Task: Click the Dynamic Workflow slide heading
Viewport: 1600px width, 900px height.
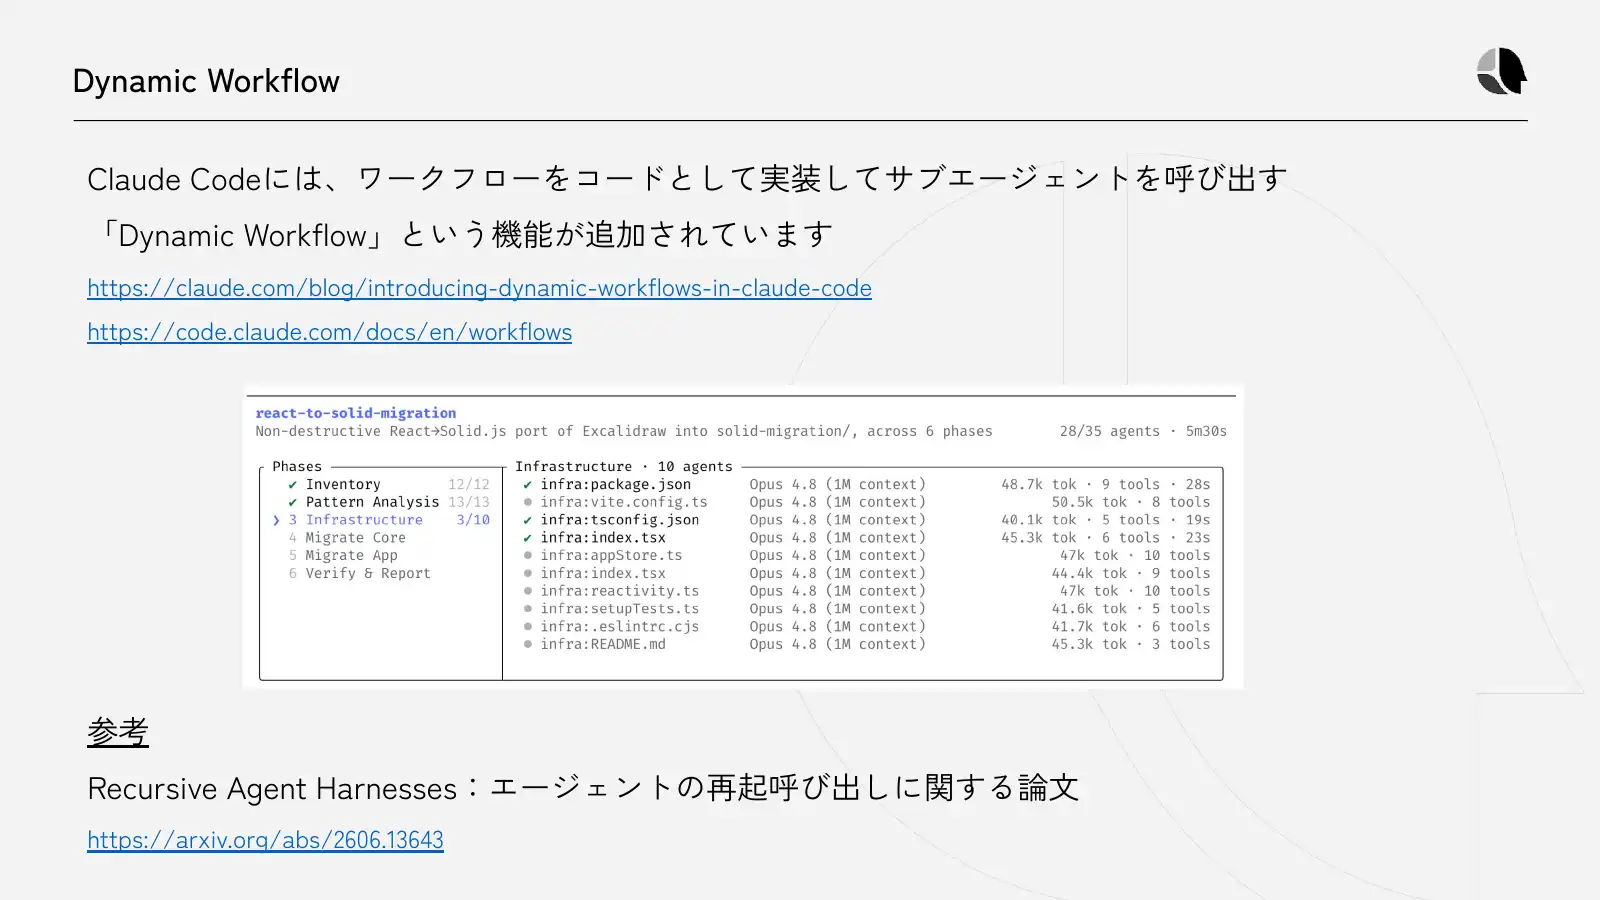Action: [x=206, y=81]
